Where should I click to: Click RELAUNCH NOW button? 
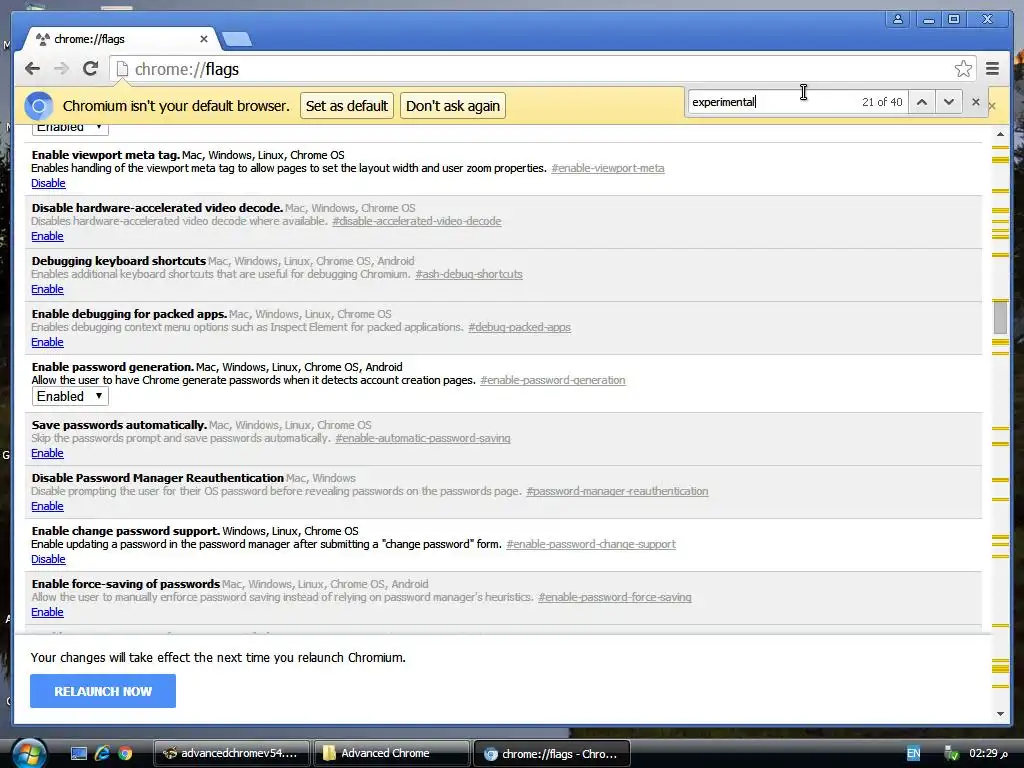pos(103,691)
